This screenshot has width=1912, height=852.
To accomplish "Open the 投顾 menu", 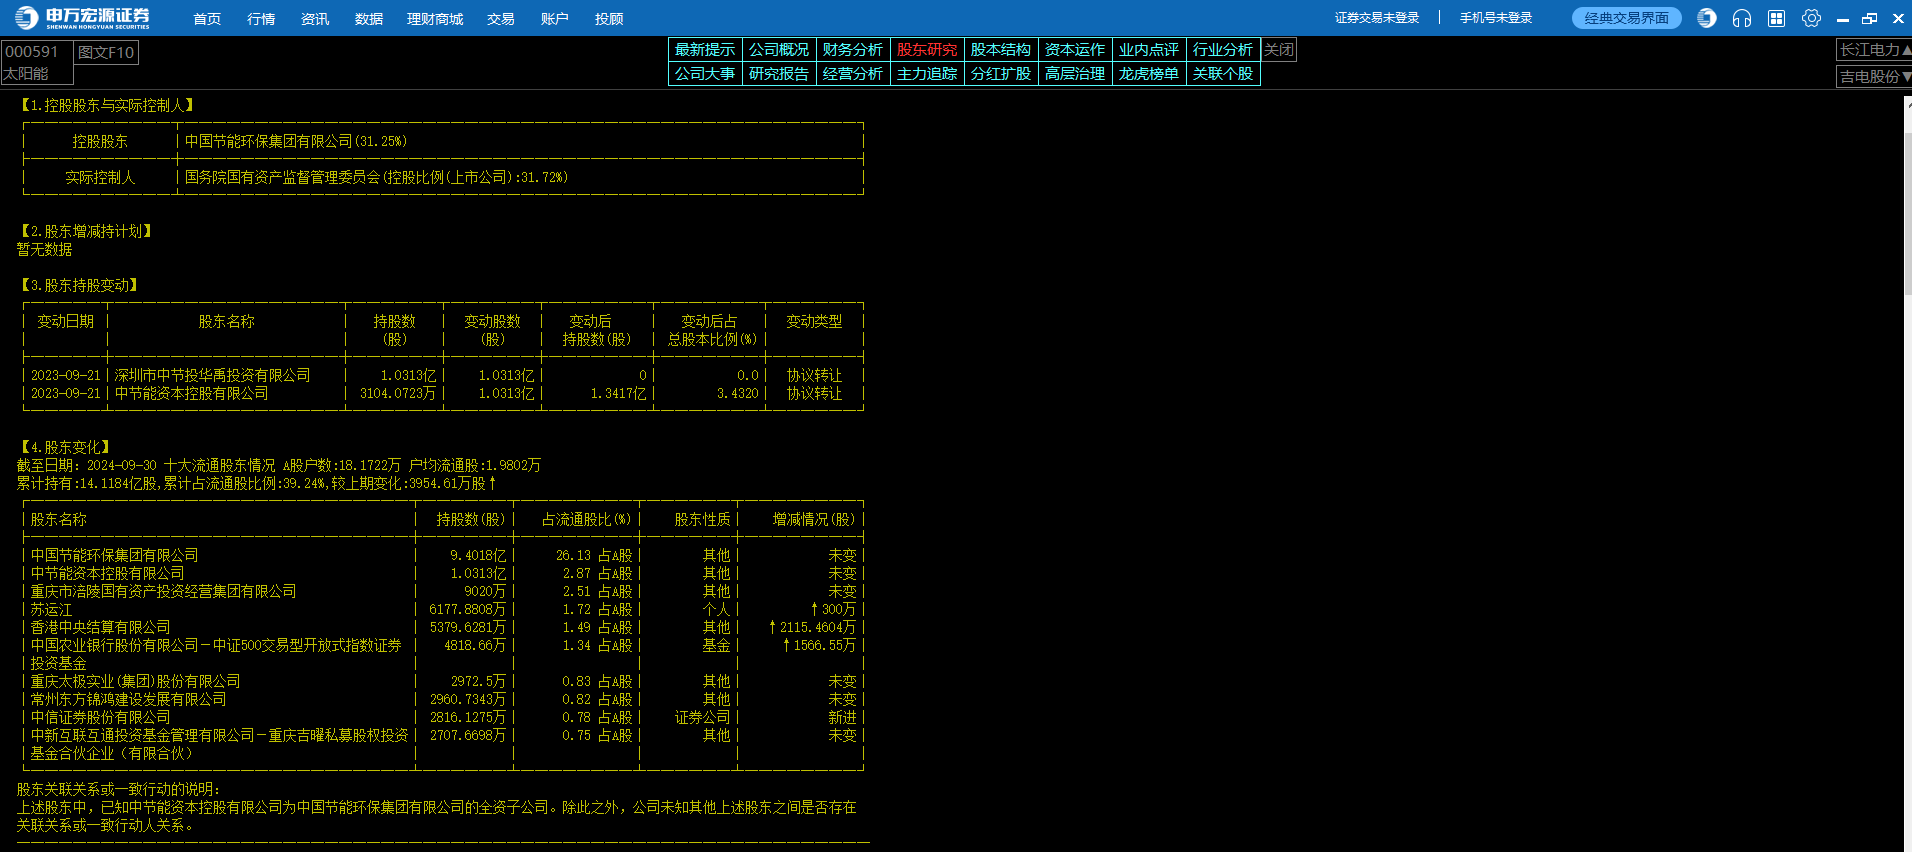I will (x=609, y=19).
